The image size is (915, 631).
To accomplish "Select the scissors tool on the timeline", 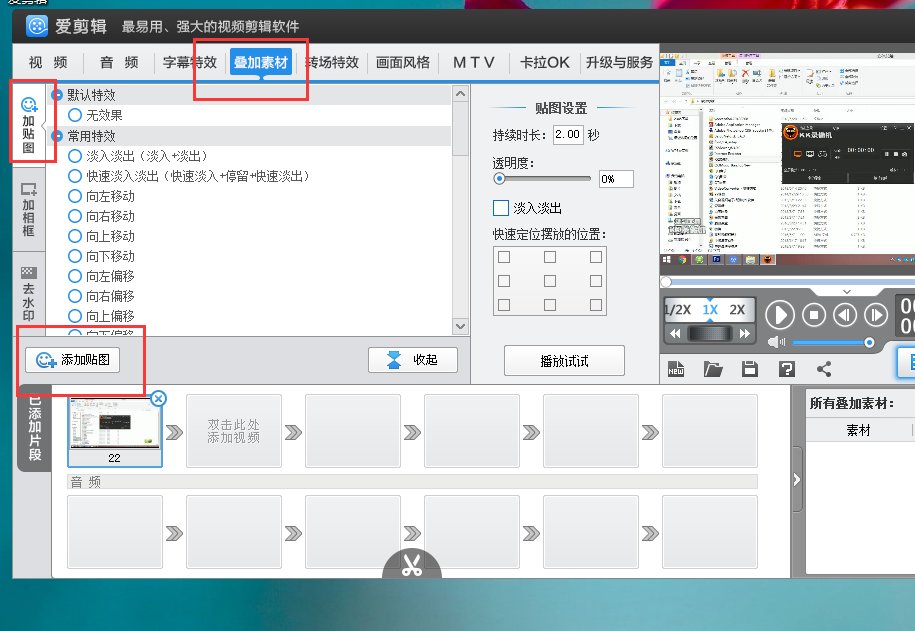I will [413, 568].
